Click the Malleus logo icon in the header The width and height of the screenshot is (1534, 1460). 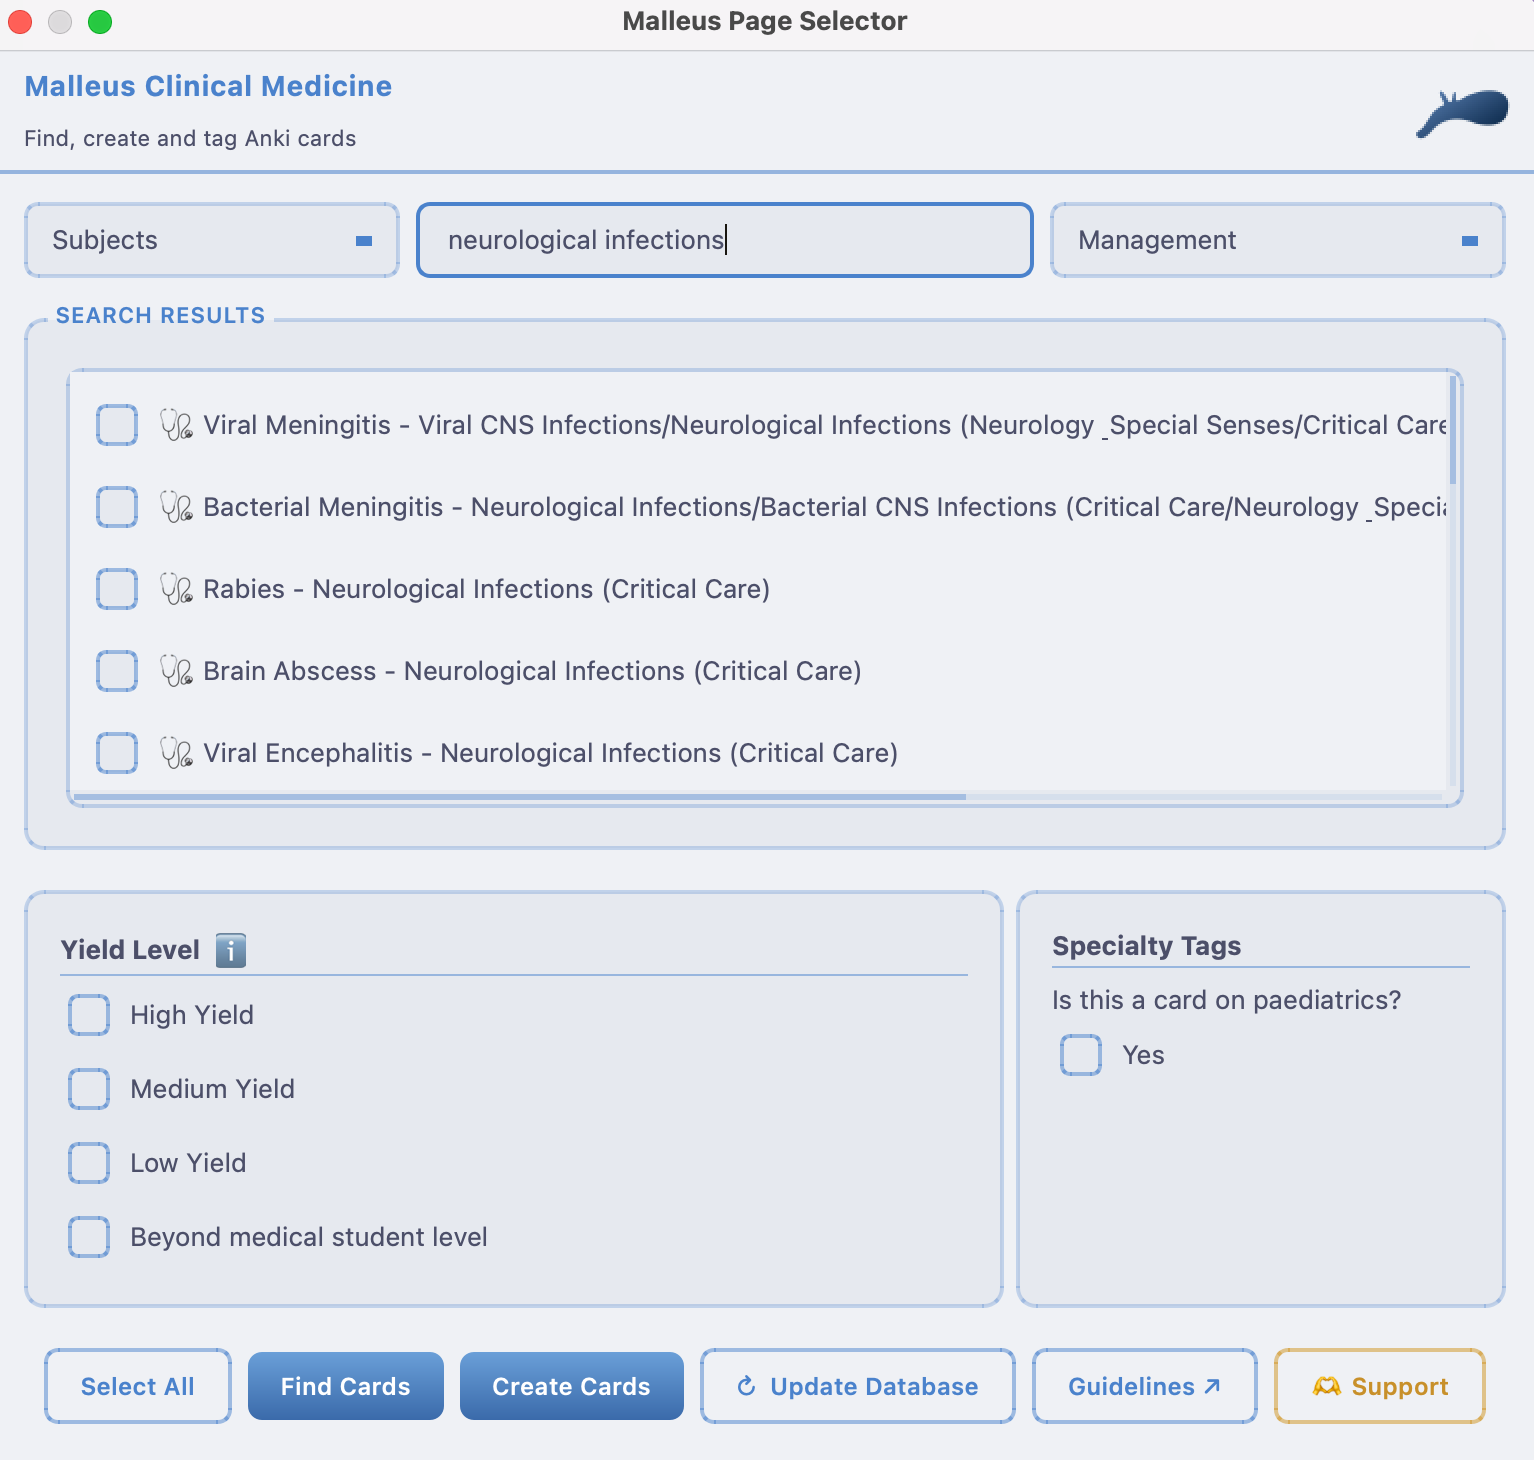(1462, 113)
